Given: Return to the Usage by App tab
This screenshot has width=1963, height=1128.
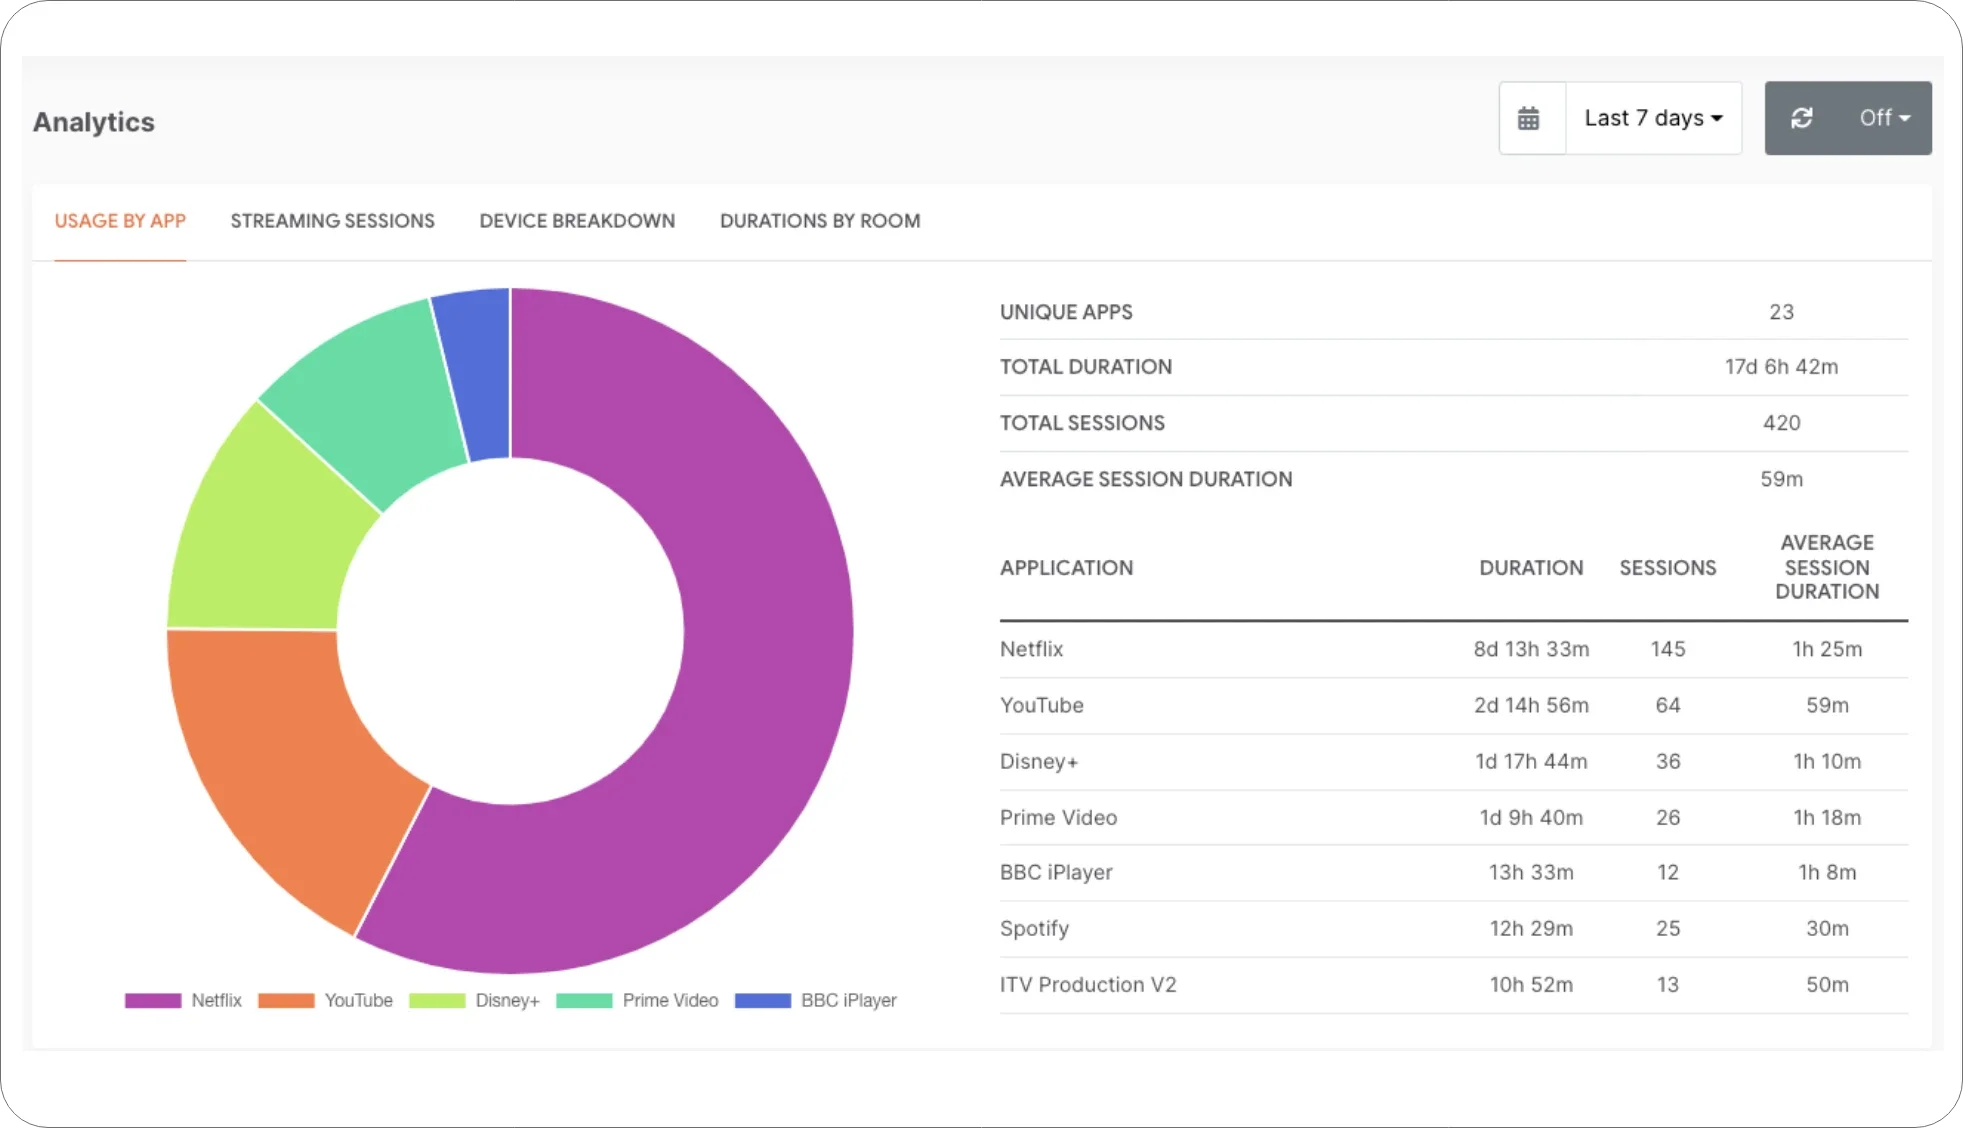Looking at the screenshot, I should 120,221.
